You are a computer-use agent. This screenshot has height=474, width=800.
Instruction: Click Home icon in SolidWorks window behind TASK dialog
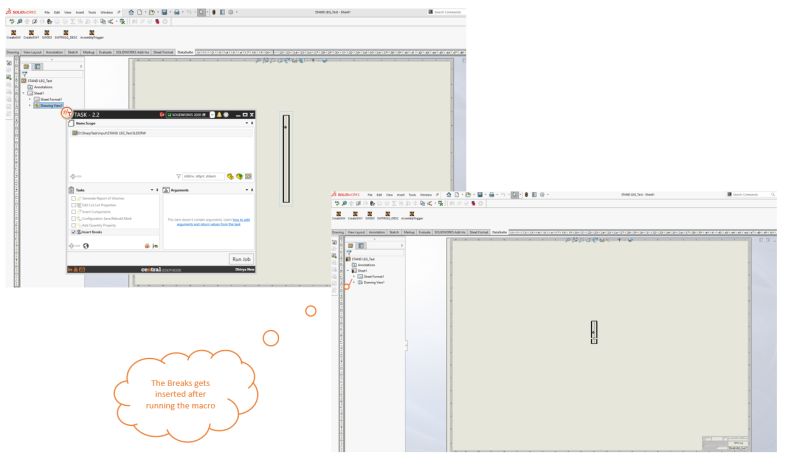[x=131, y=12]
